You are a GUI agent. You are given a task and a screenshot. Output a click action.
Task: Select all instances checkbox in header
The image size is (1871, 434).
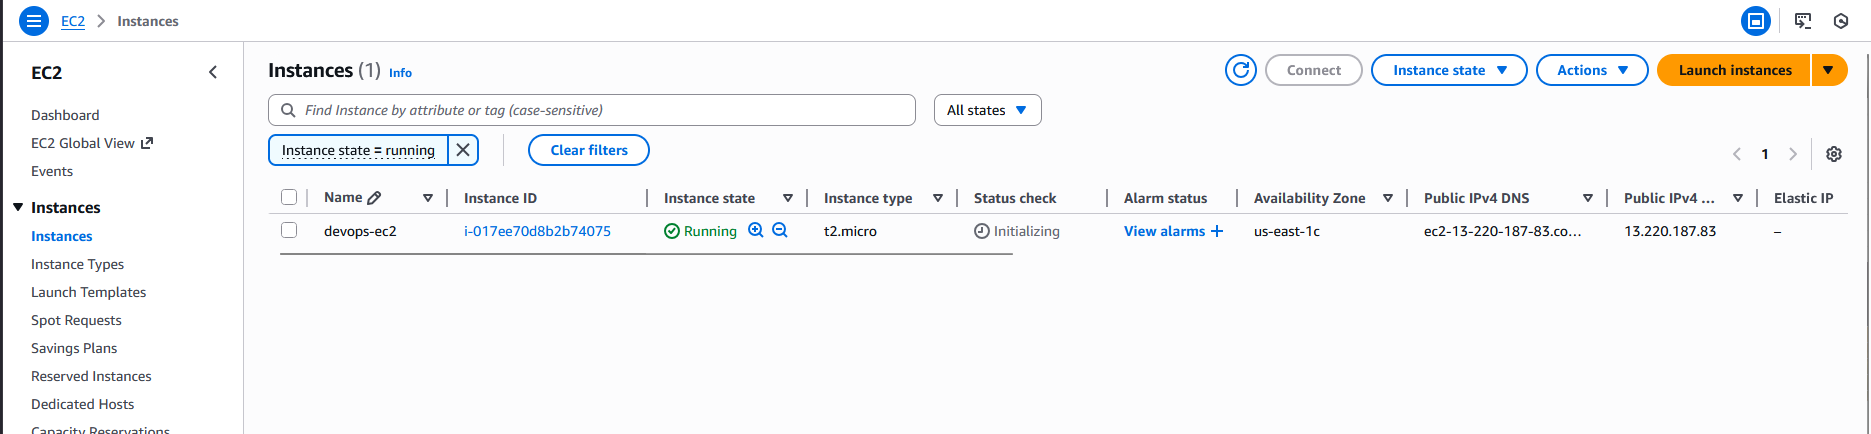pyautogui.click(x=289, y=197)
